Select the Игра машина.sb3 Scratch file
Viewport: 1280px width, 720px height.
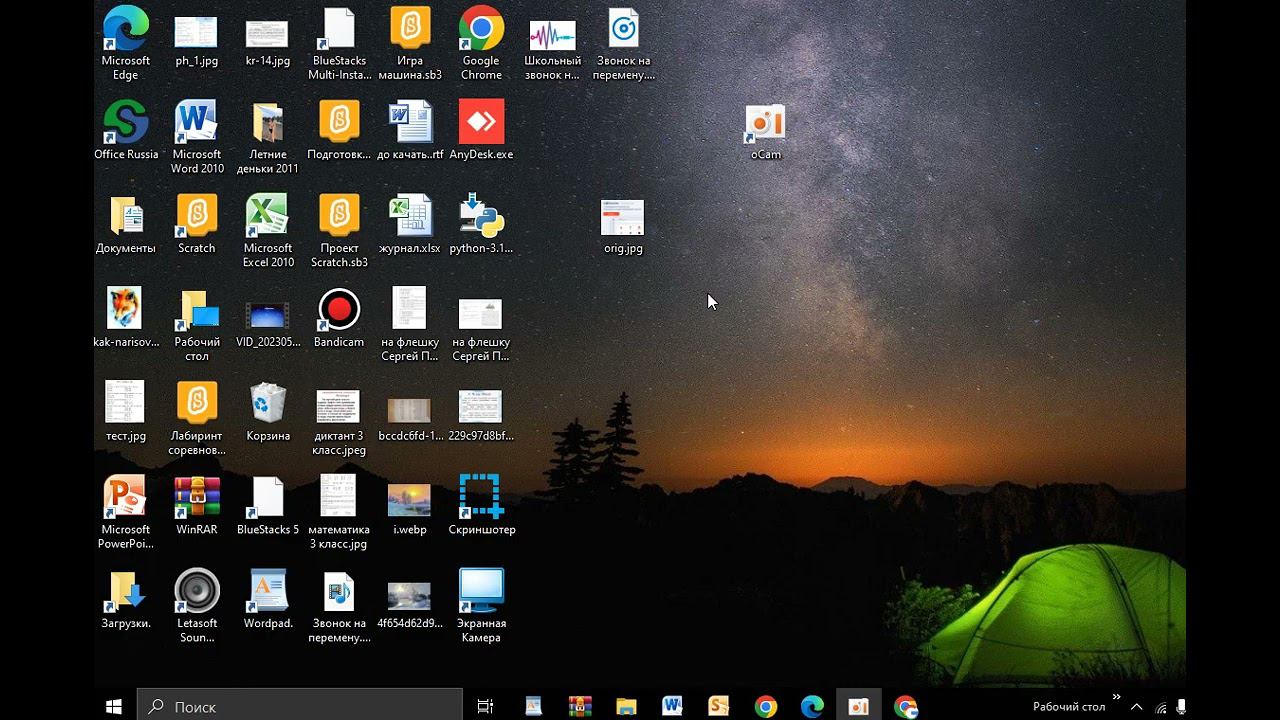[x=410, y=44]
